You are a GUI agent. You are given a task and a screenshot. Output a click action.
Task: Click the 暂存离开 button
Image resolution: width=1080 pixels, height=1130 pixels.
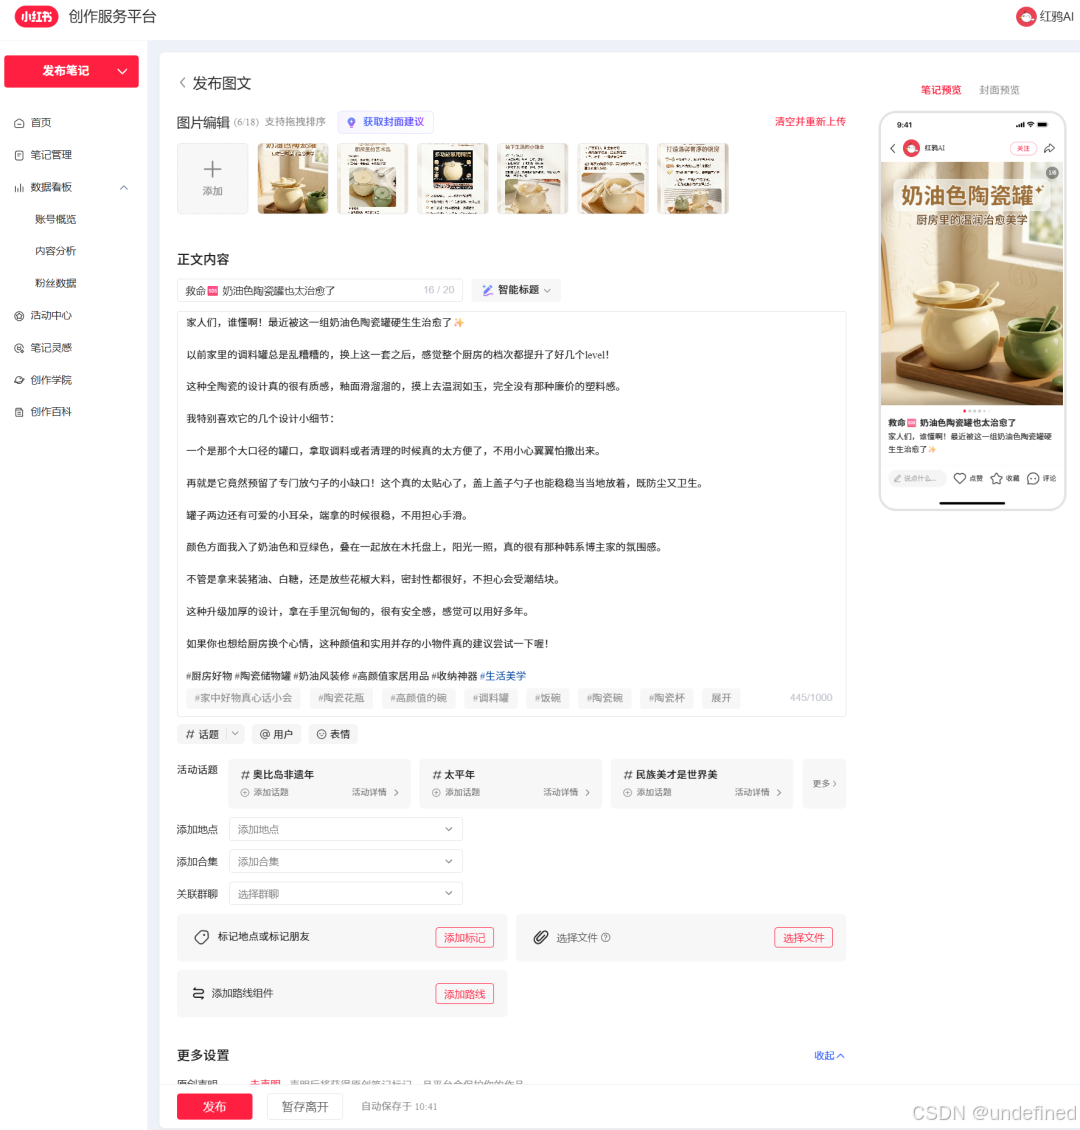click(x=305, y=1106)
